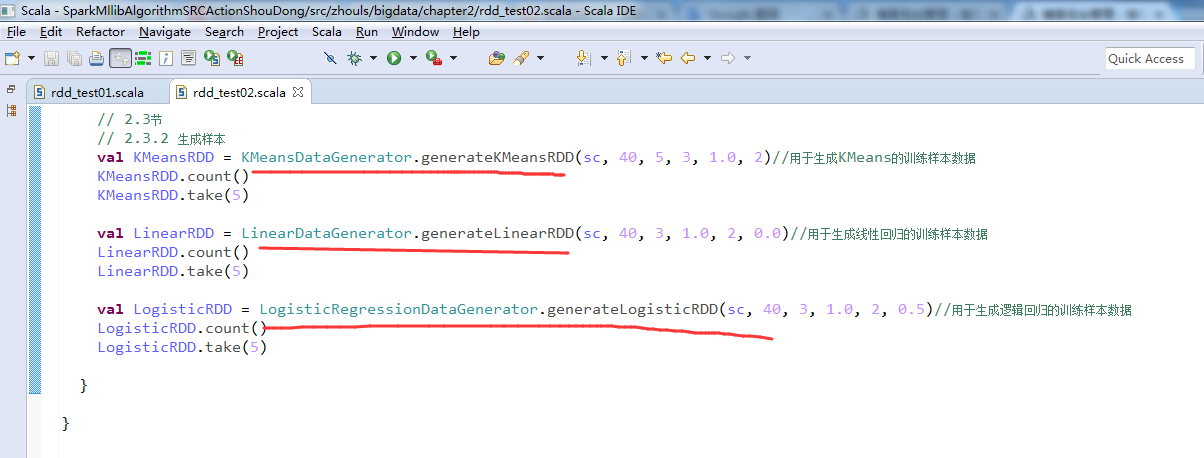Open the Navigate menu

tap(165, 32)
